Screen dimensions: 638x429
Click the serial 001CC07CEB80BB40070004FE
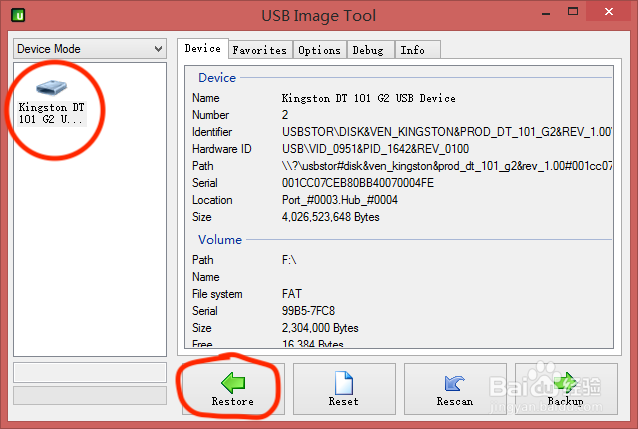tap(358, 183)
